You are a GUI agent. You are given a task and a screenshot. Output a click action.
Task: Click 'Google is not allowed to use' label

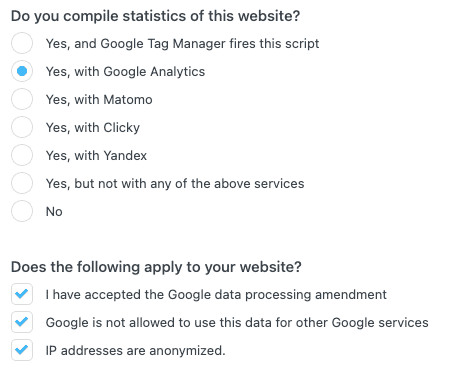point(237,323)
